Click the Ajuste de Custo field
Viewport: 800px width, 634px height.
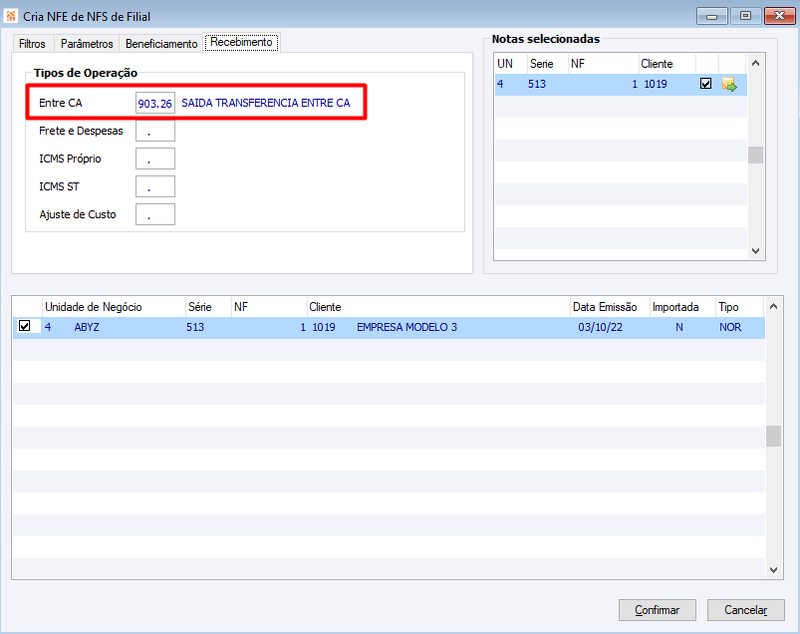(155, 214)
